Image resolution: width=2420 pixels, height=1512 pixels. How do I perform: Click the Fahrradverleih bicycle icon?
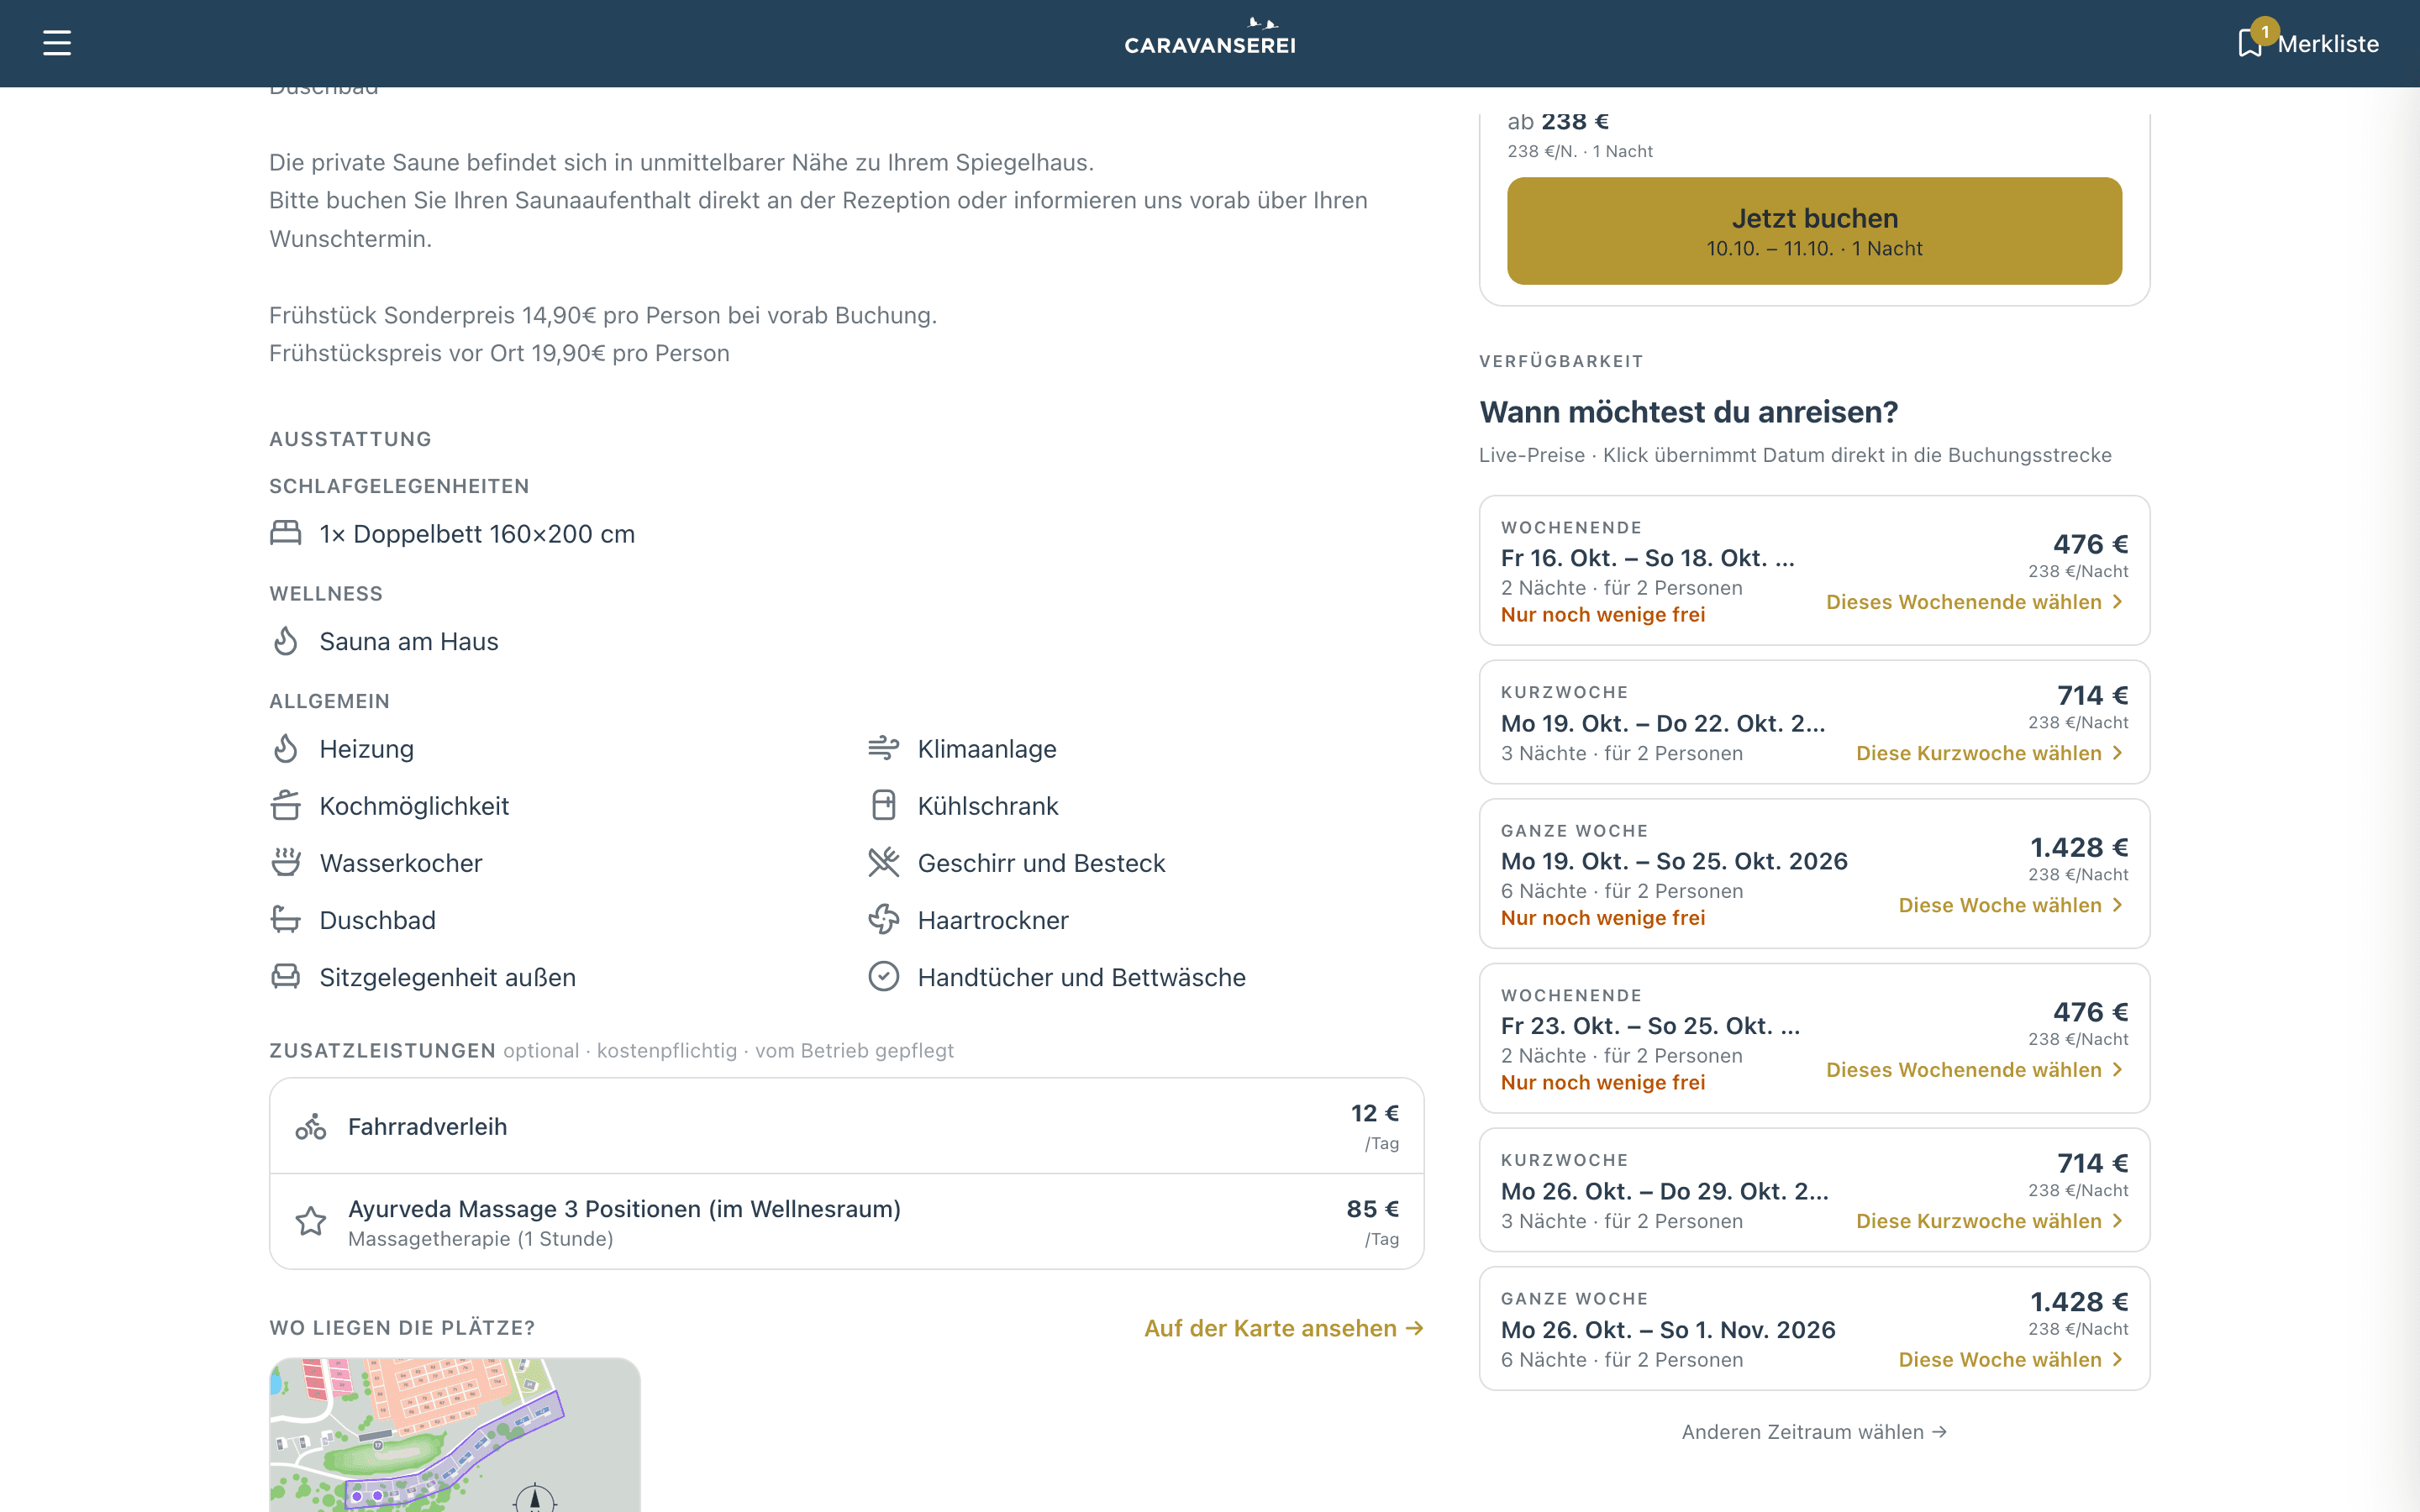coord(311,1127)
